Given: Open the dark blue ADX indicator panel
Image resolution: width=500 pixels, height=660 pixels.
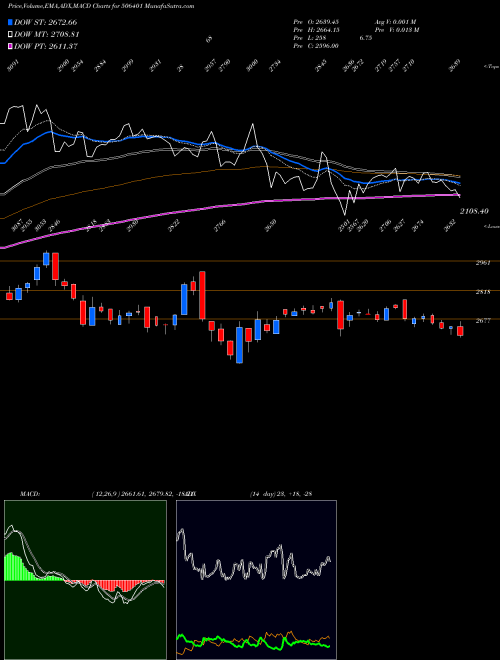Looking at the screenshot, I should tap(256, 580).
